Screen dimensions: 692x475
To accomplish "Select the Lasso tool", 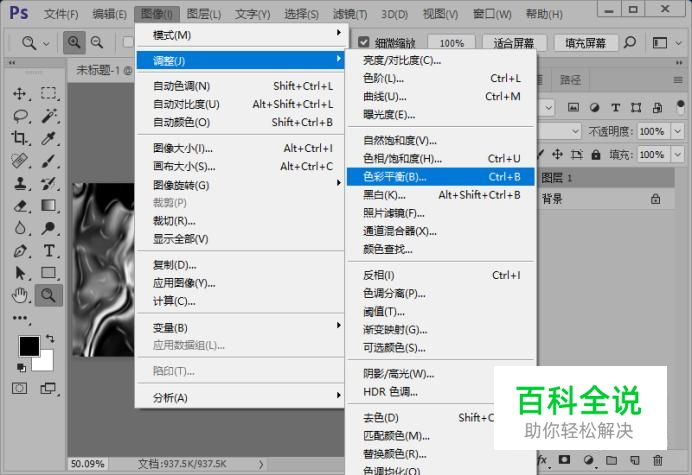I will coord(20,116).
